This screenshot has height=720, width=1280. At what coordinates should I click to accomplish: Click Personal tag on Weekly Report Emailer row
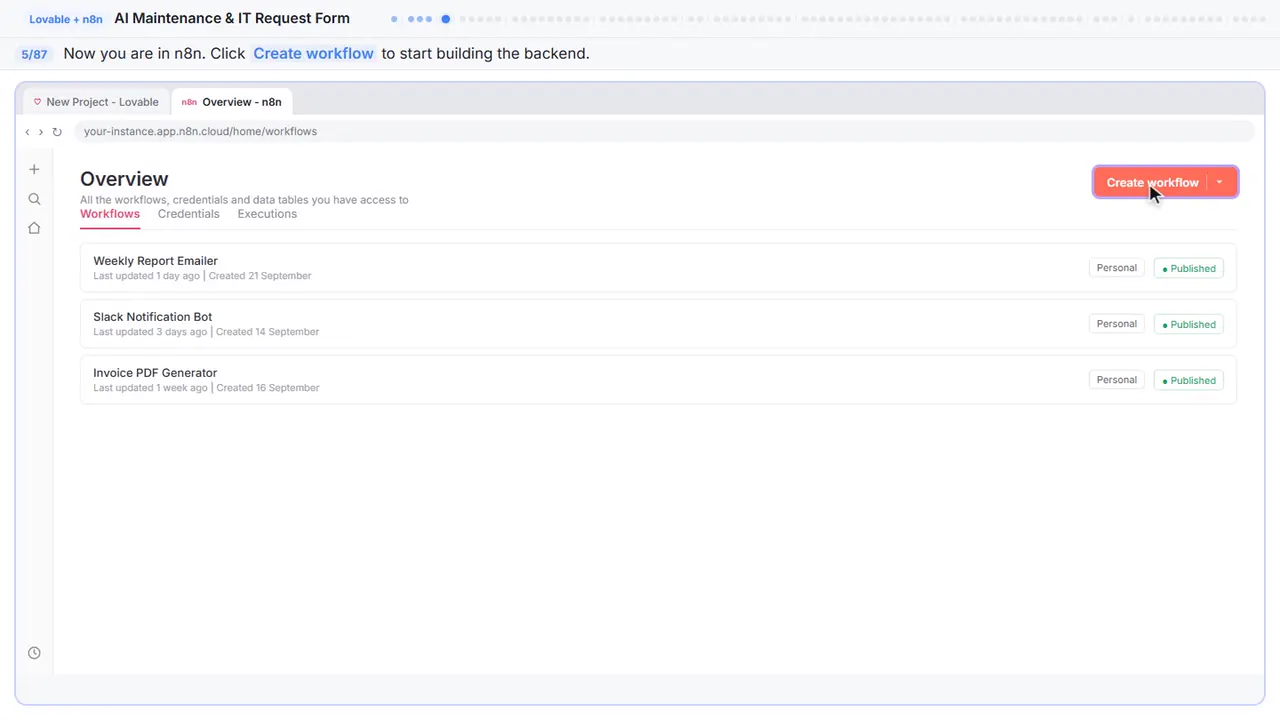coord(1117,268)
